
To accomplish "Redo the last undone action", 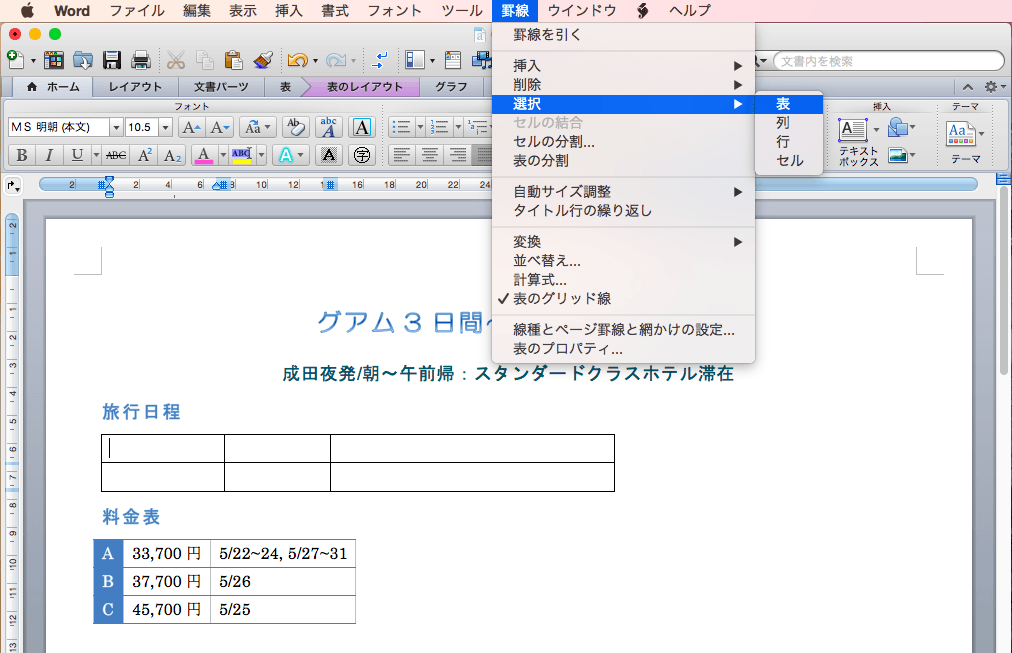I will [336, 61].
